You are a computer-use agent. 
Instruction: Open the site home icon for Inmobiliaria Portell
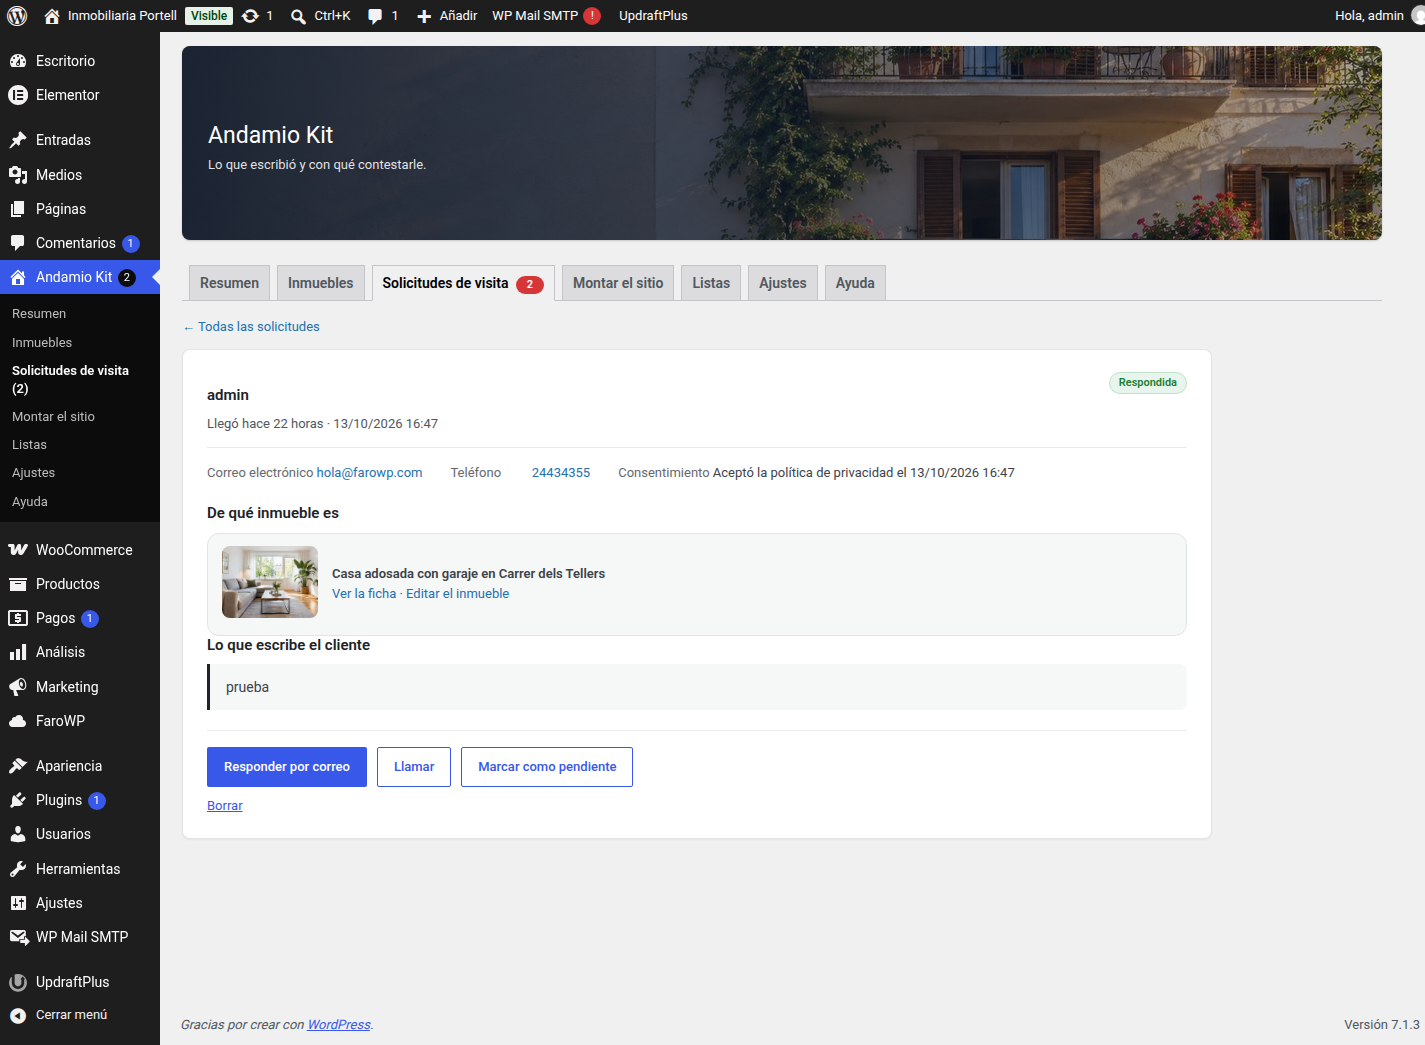click(52, 16)
